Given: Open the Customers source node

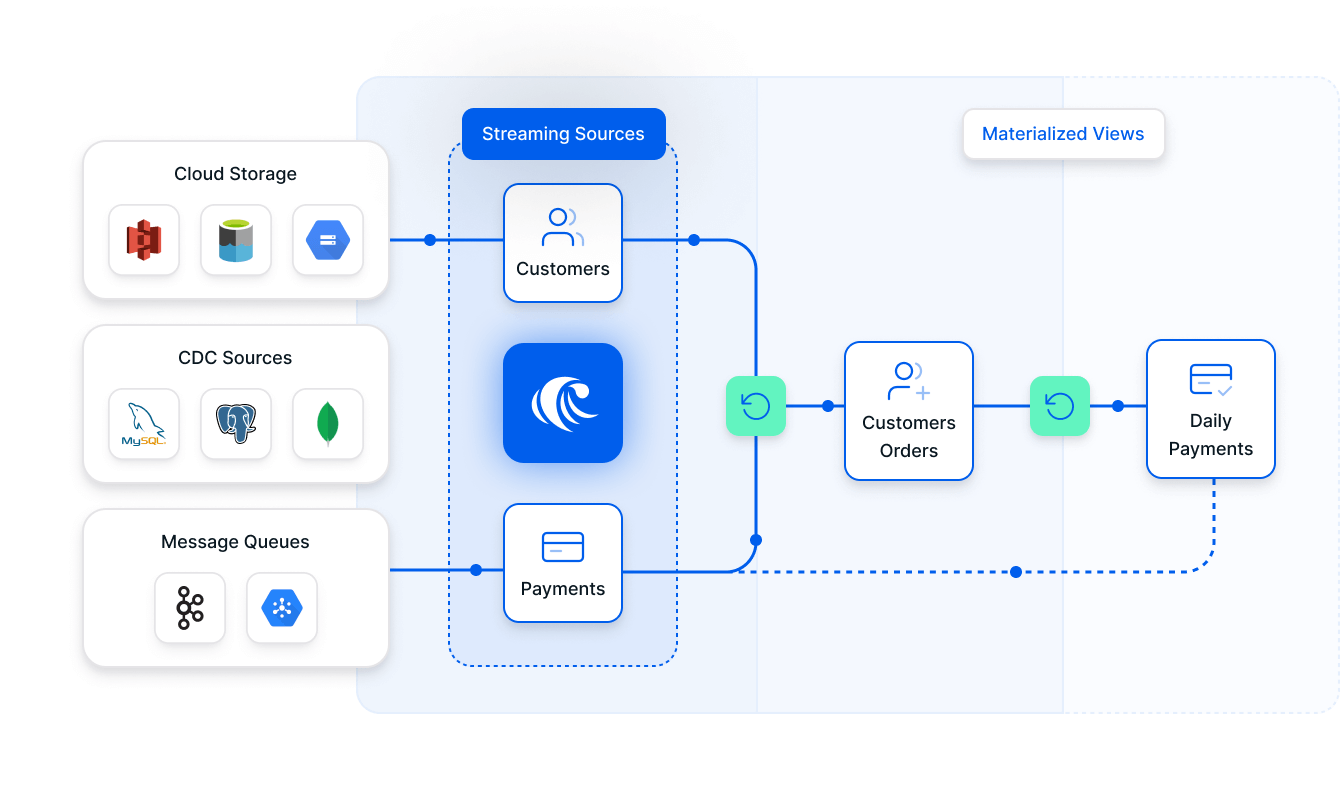Looking at the screenshot, I should (563, 243).
